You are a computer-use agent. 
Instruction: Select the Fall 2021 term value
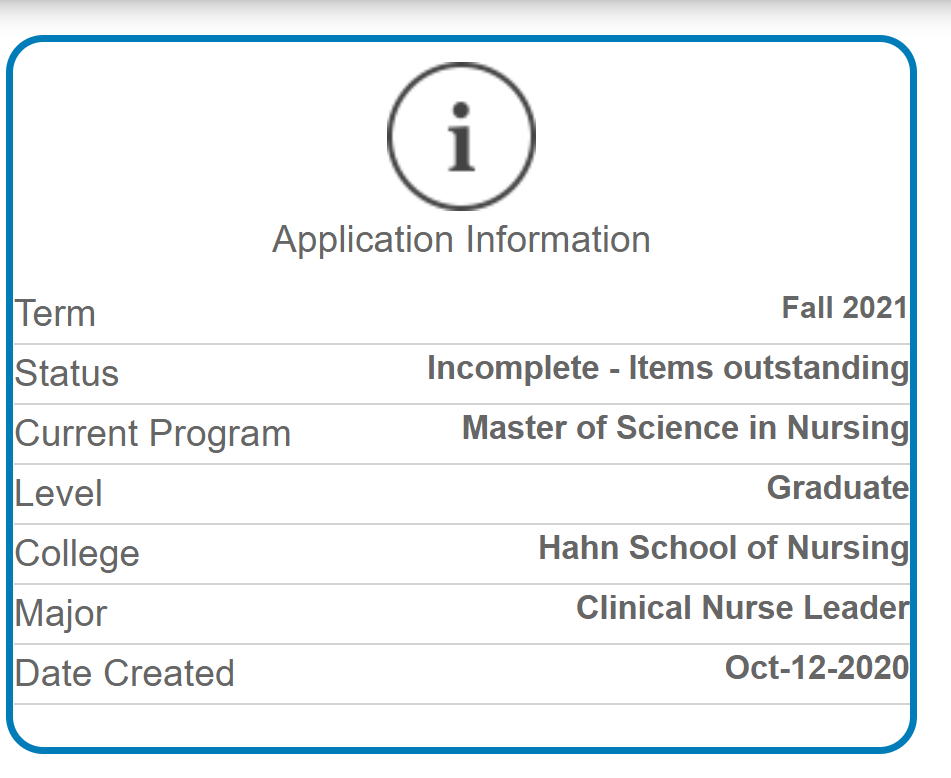click(x=844, y=307)
